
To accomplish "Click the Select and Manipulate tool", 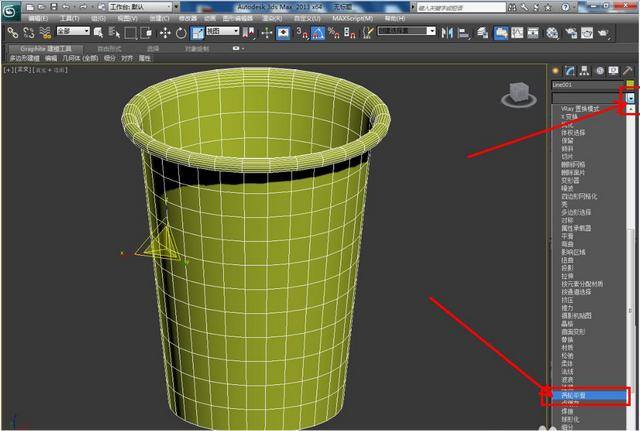I will click(x=267, y=33).
